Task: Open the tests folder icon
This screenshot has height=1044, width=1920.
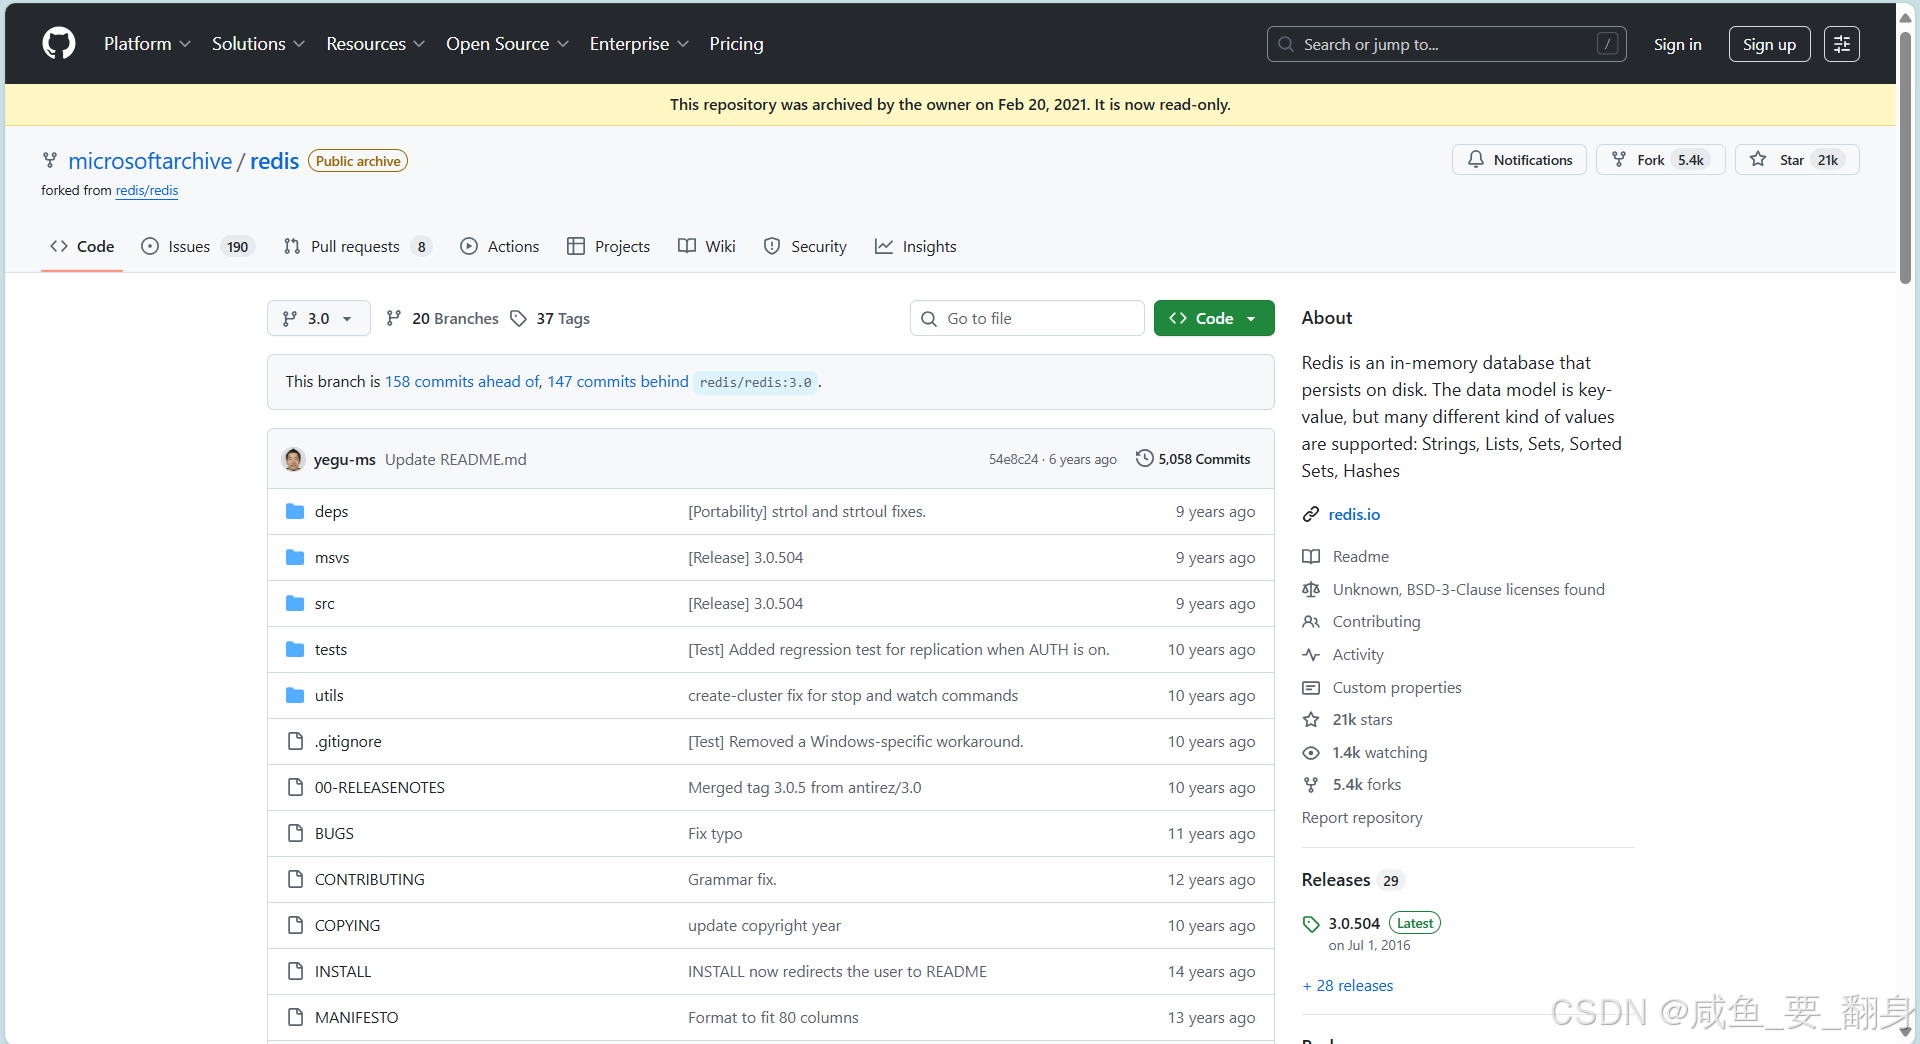Action: [295, 649]
